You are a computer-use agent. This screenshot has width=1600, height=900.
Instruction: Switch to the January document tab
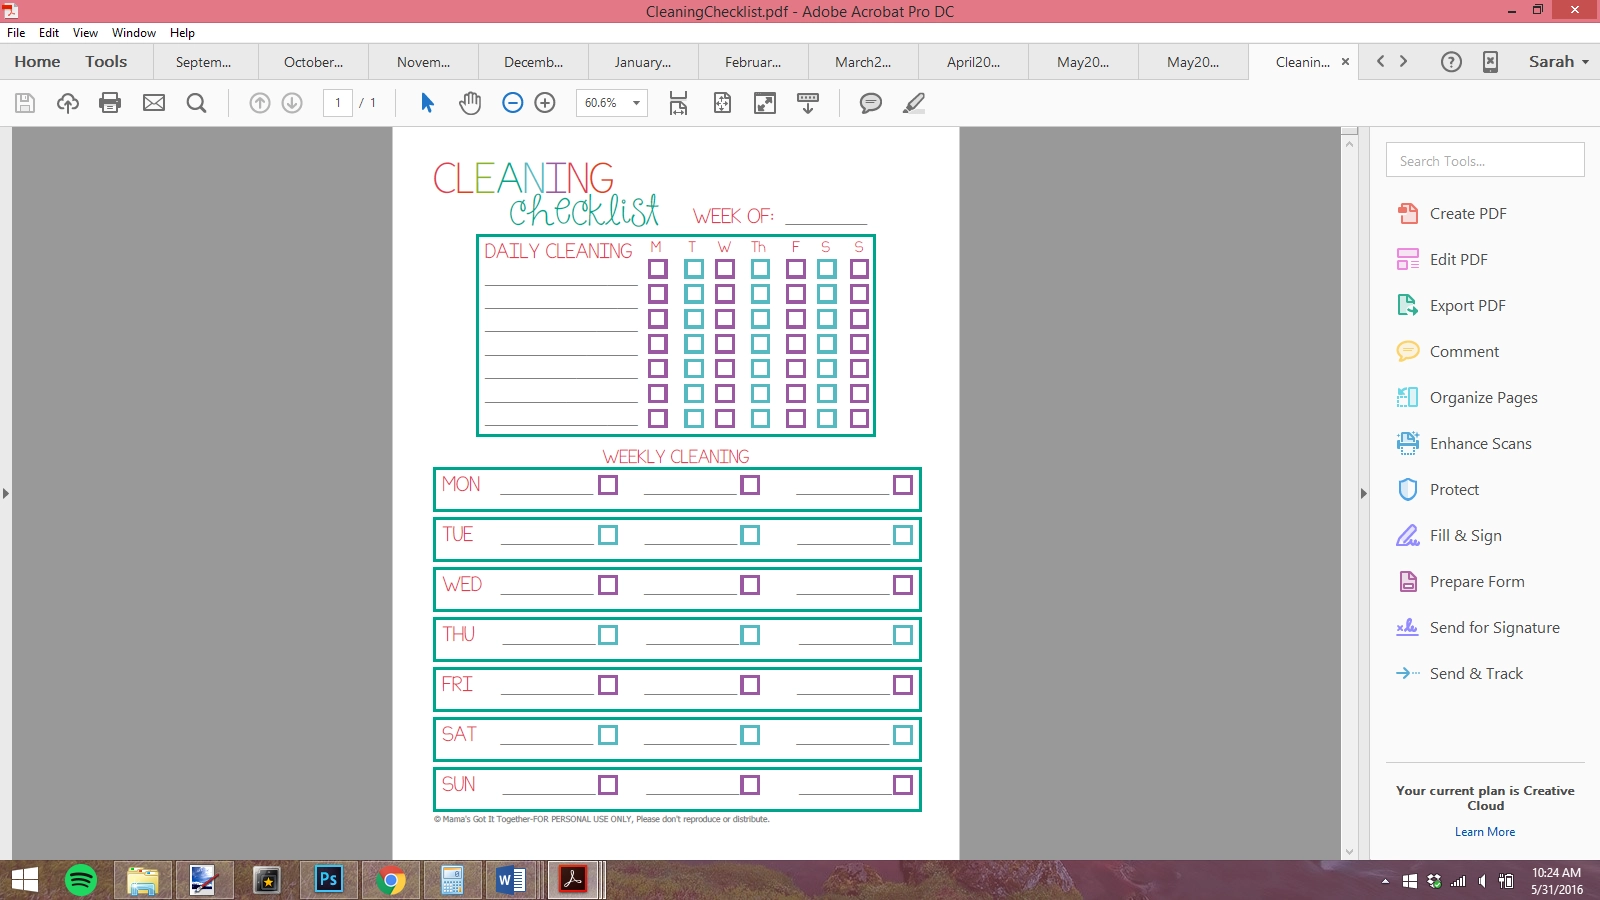point(641,61)
